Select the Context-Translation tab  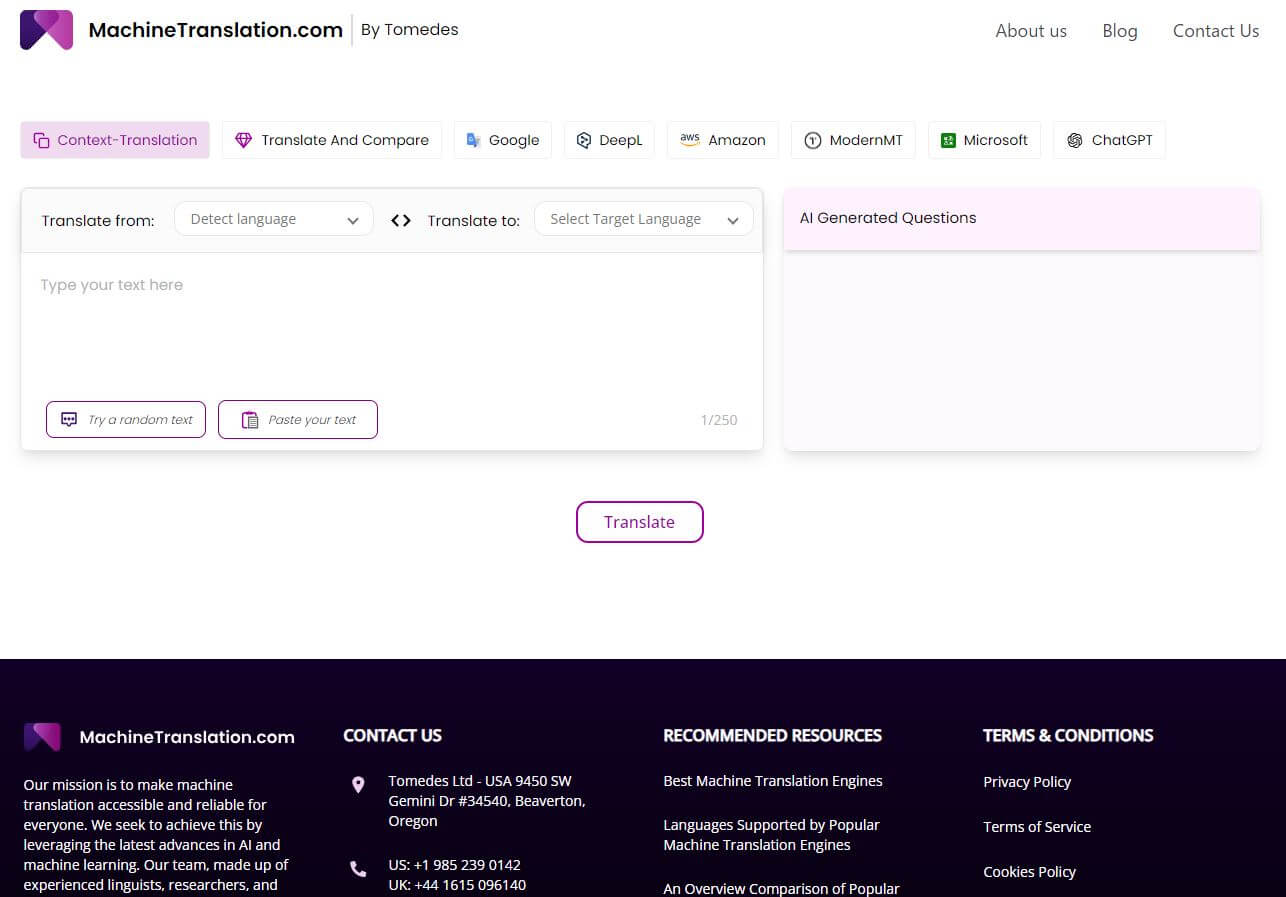115,140
